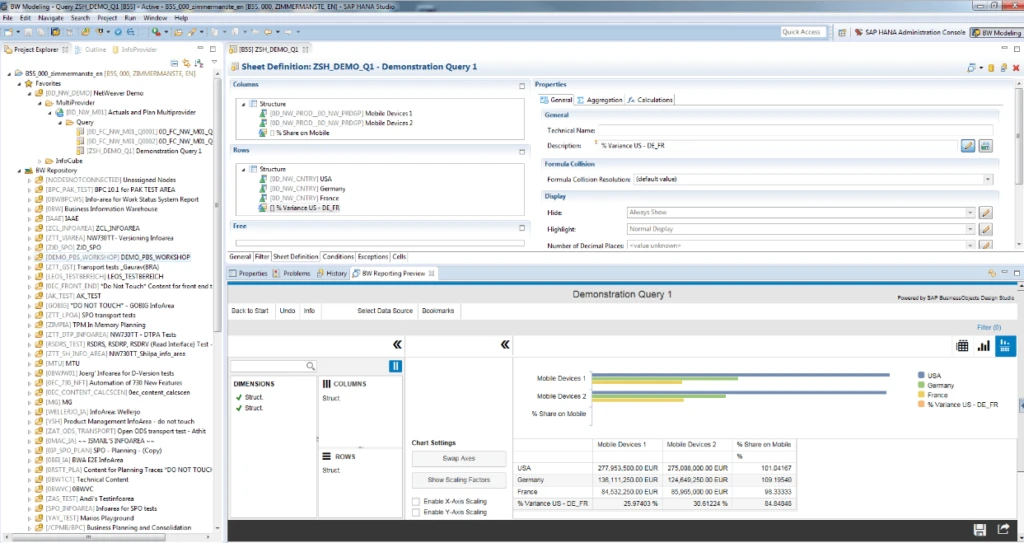The height and width of the screenshot is (543, 1024).
Task: Collapse the Rows Structure node
Action: (x=244, y=169)
